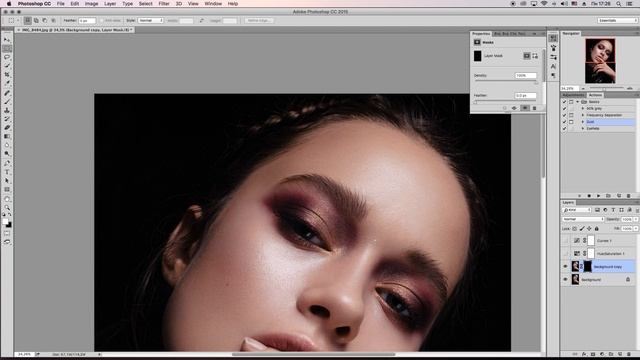Screen dimensions: 640x360
Task: Select the Healing Brush tool
Action: coord(7,93)
